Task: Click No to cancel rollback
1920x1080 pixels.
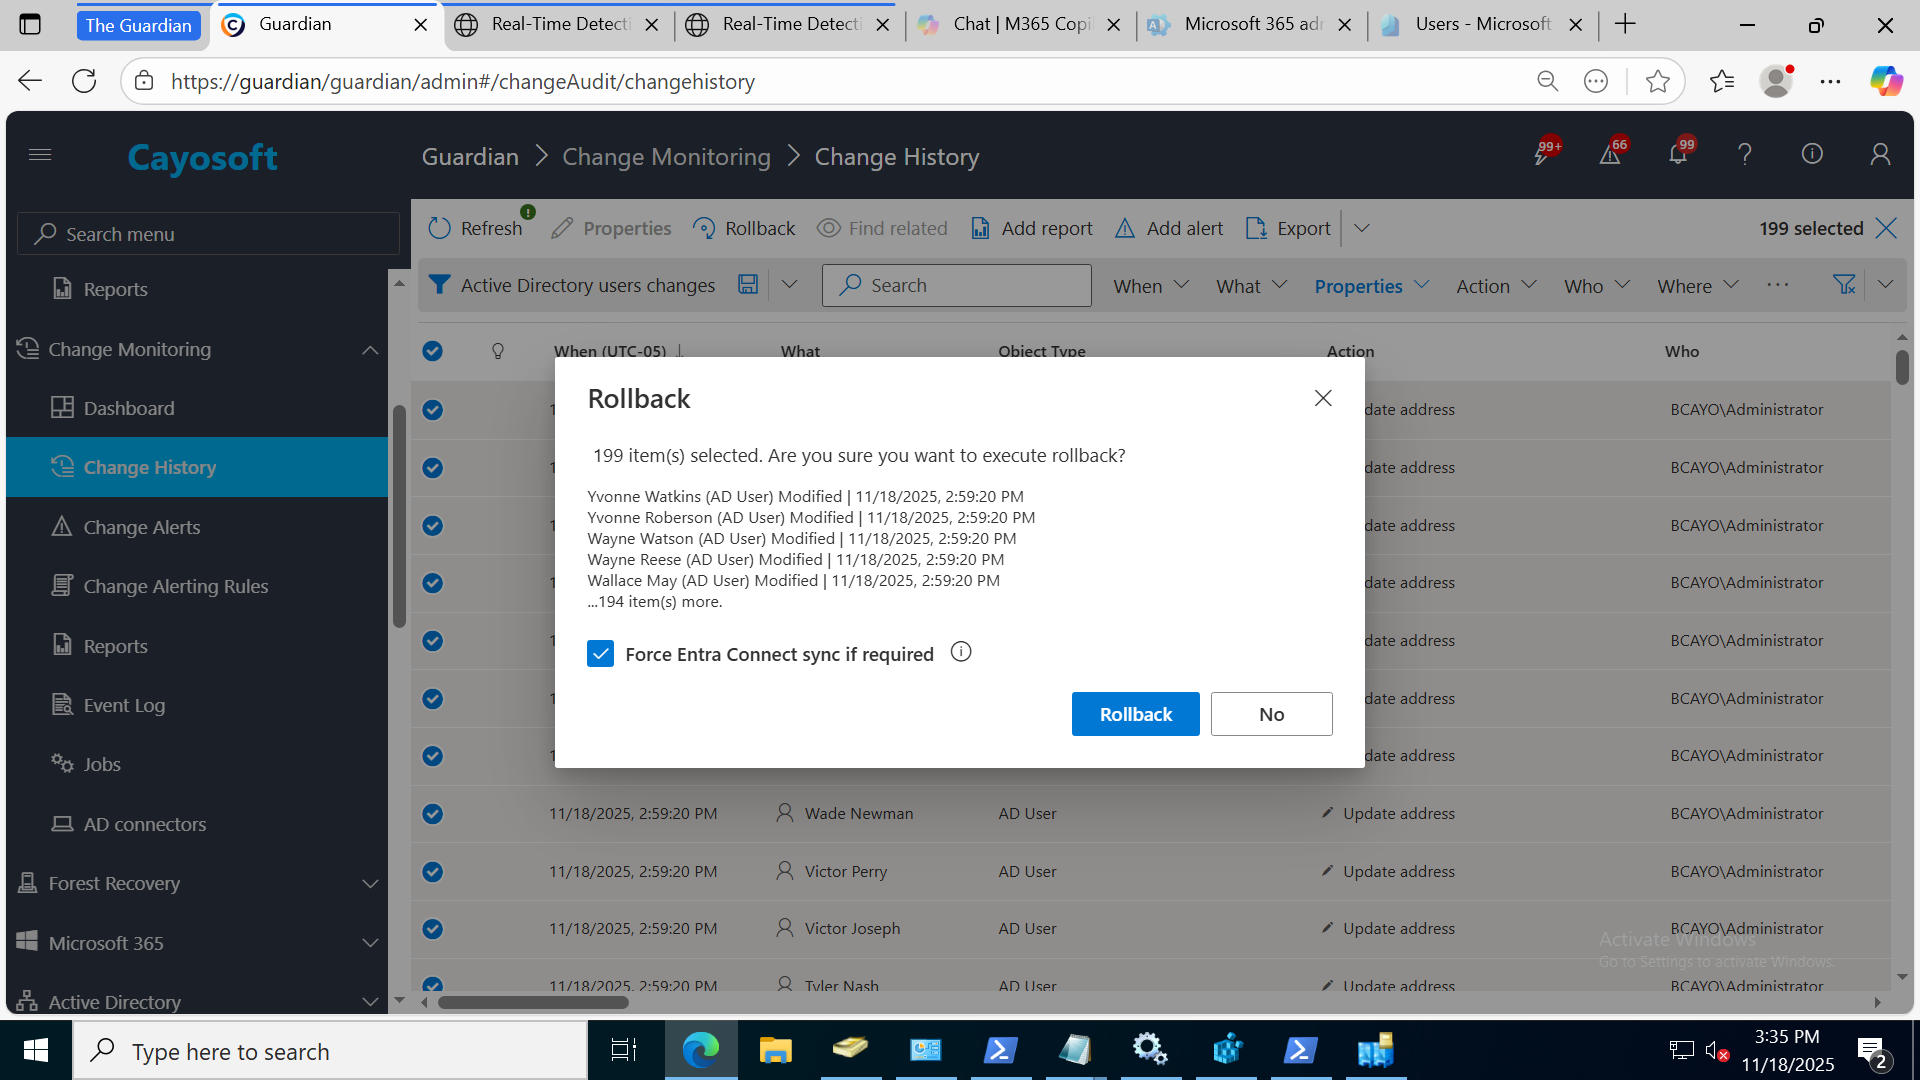Action: [1271, 714]
